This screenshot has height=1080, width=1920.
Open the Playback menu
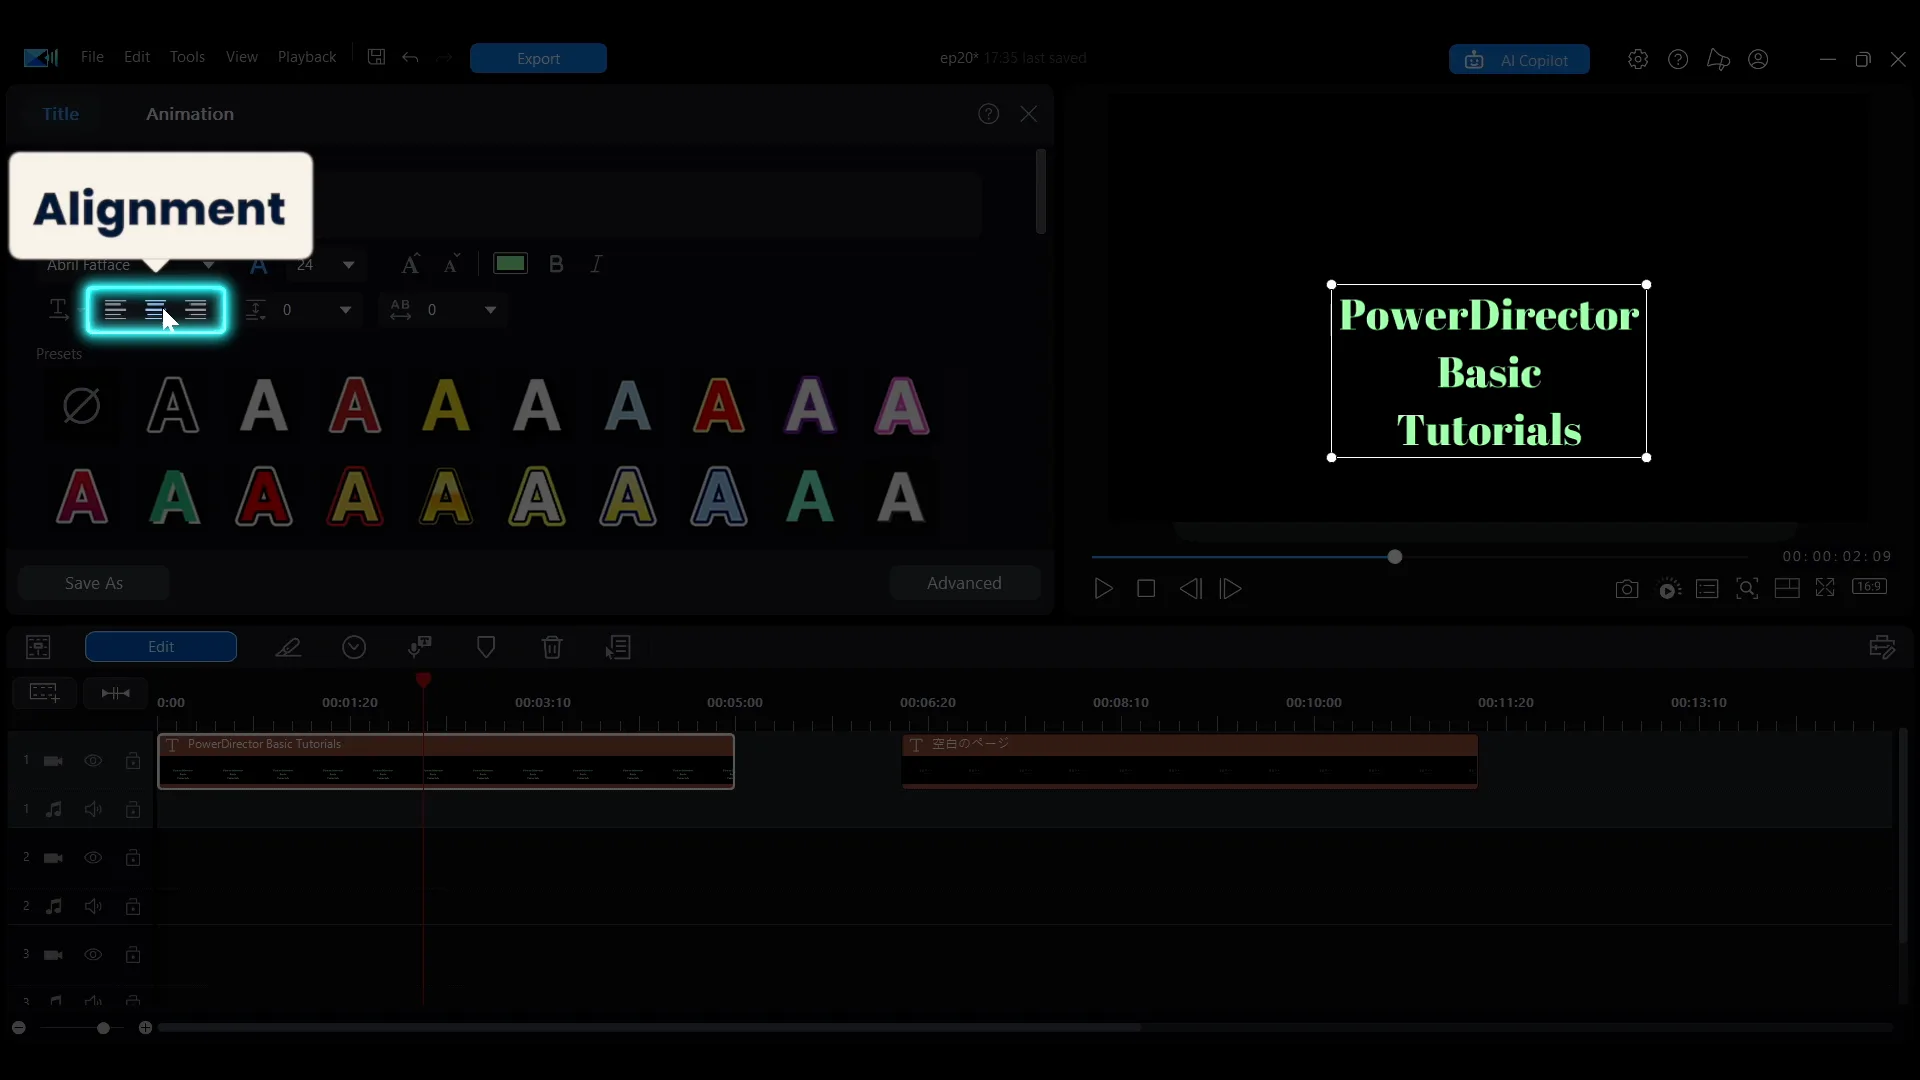(307, 57)
